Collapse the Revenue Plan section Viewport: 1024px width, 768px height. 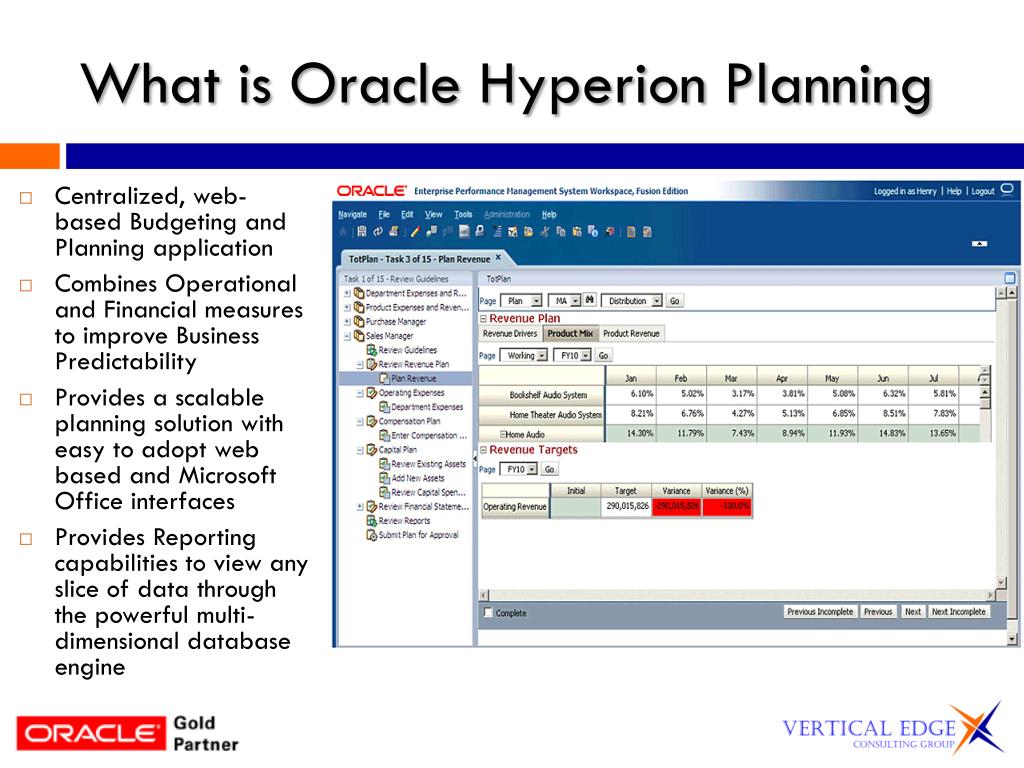point(483,318)
